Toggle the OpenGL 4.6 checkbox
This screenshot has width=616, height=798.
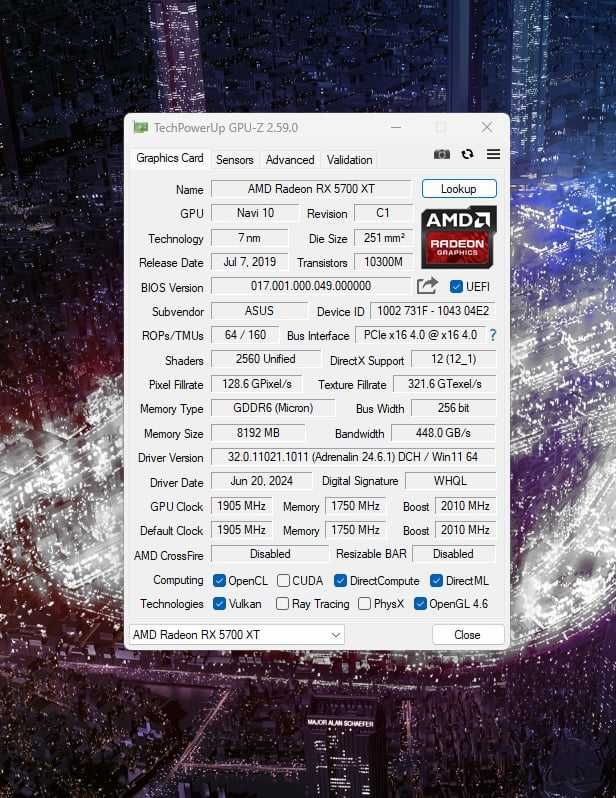420,604
